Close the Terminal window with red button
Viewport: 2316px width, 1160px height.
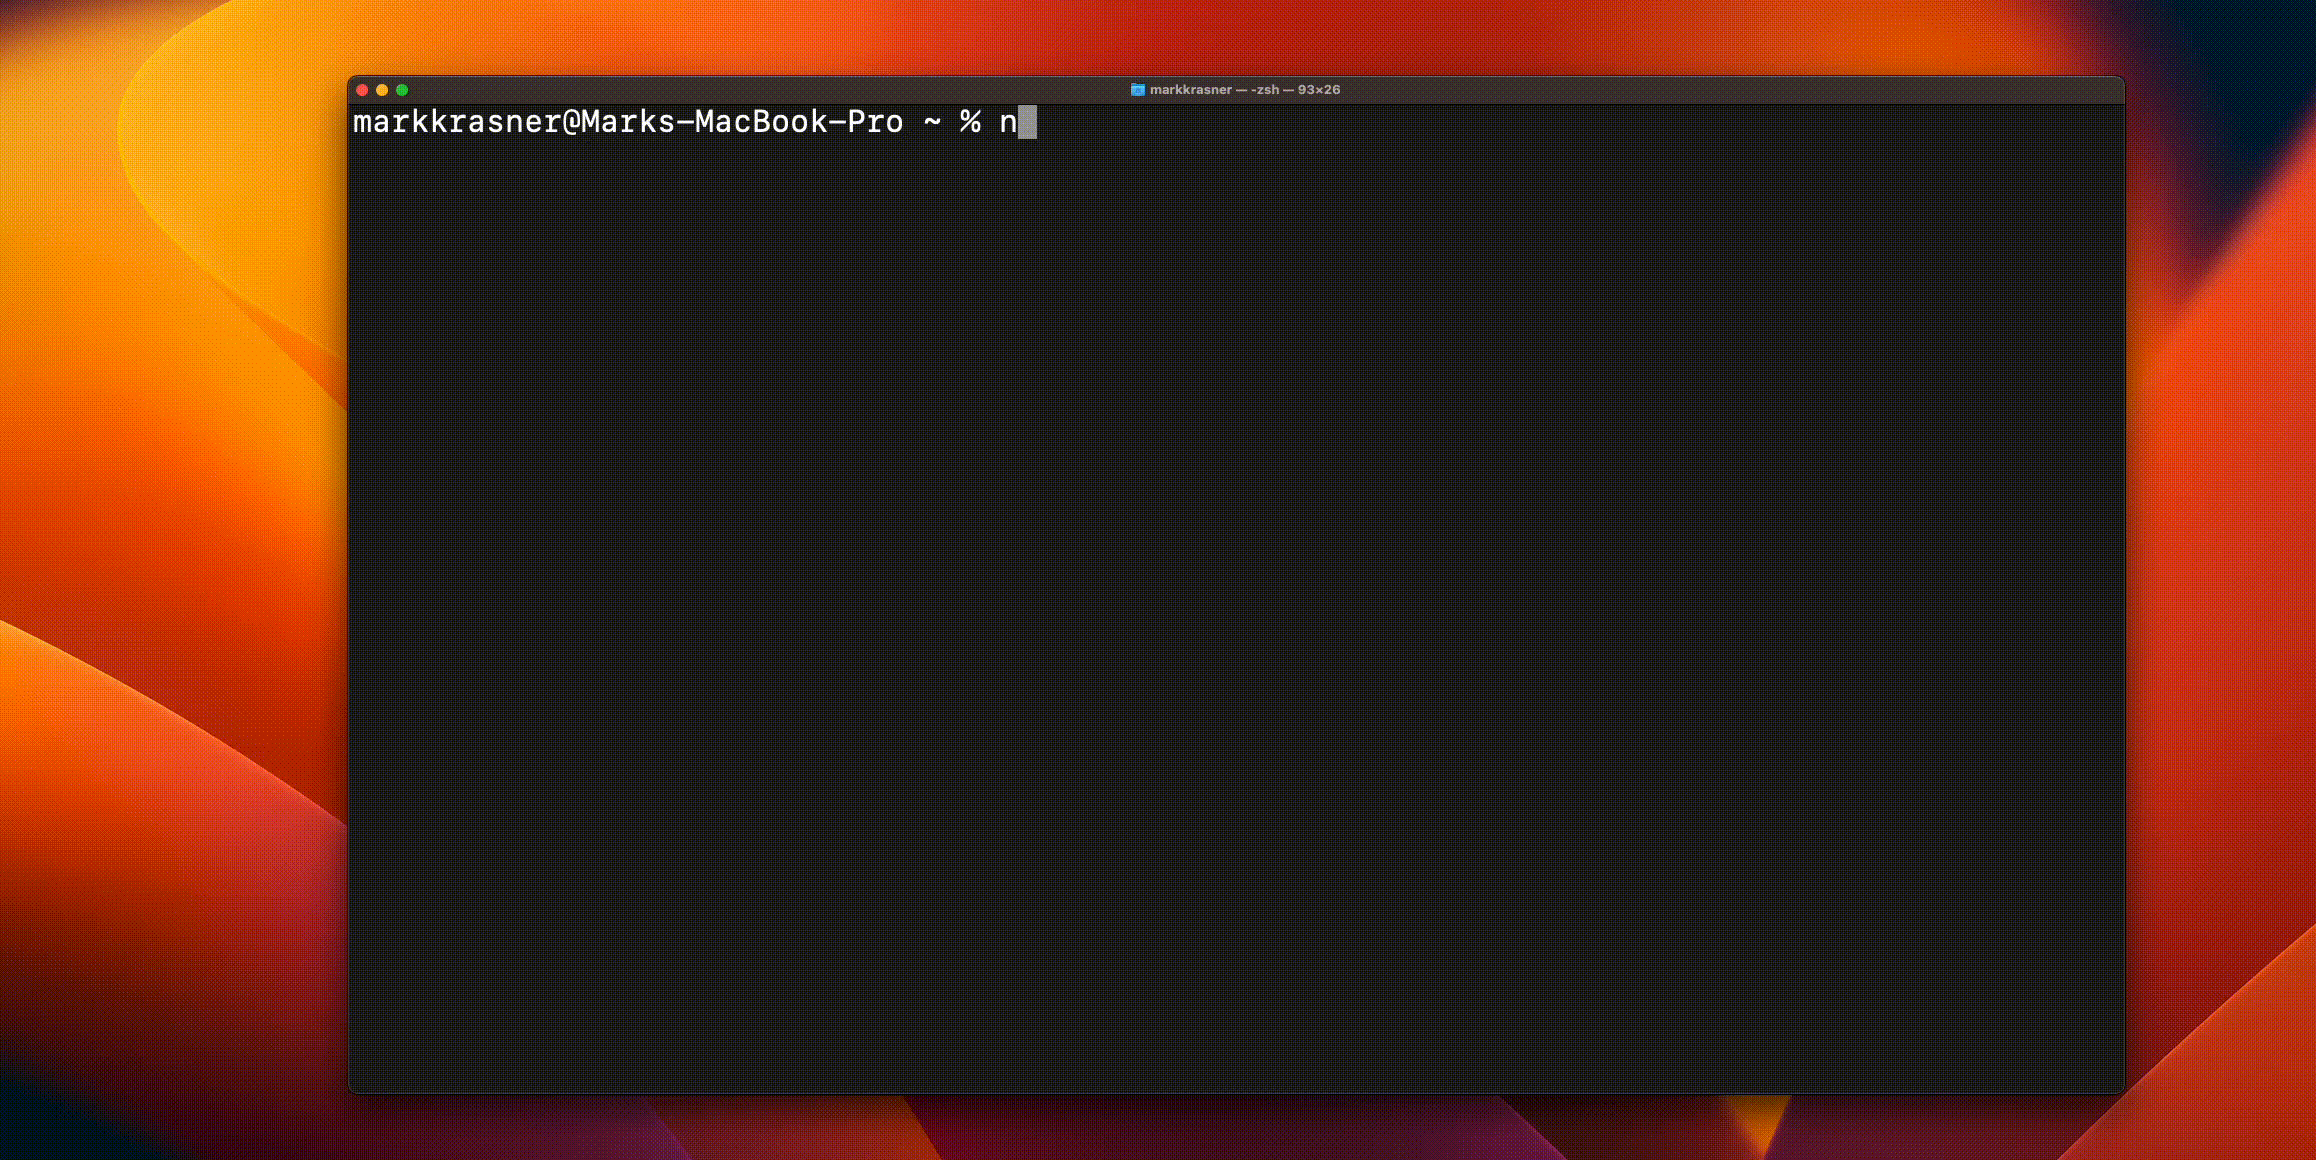[362, 90]
